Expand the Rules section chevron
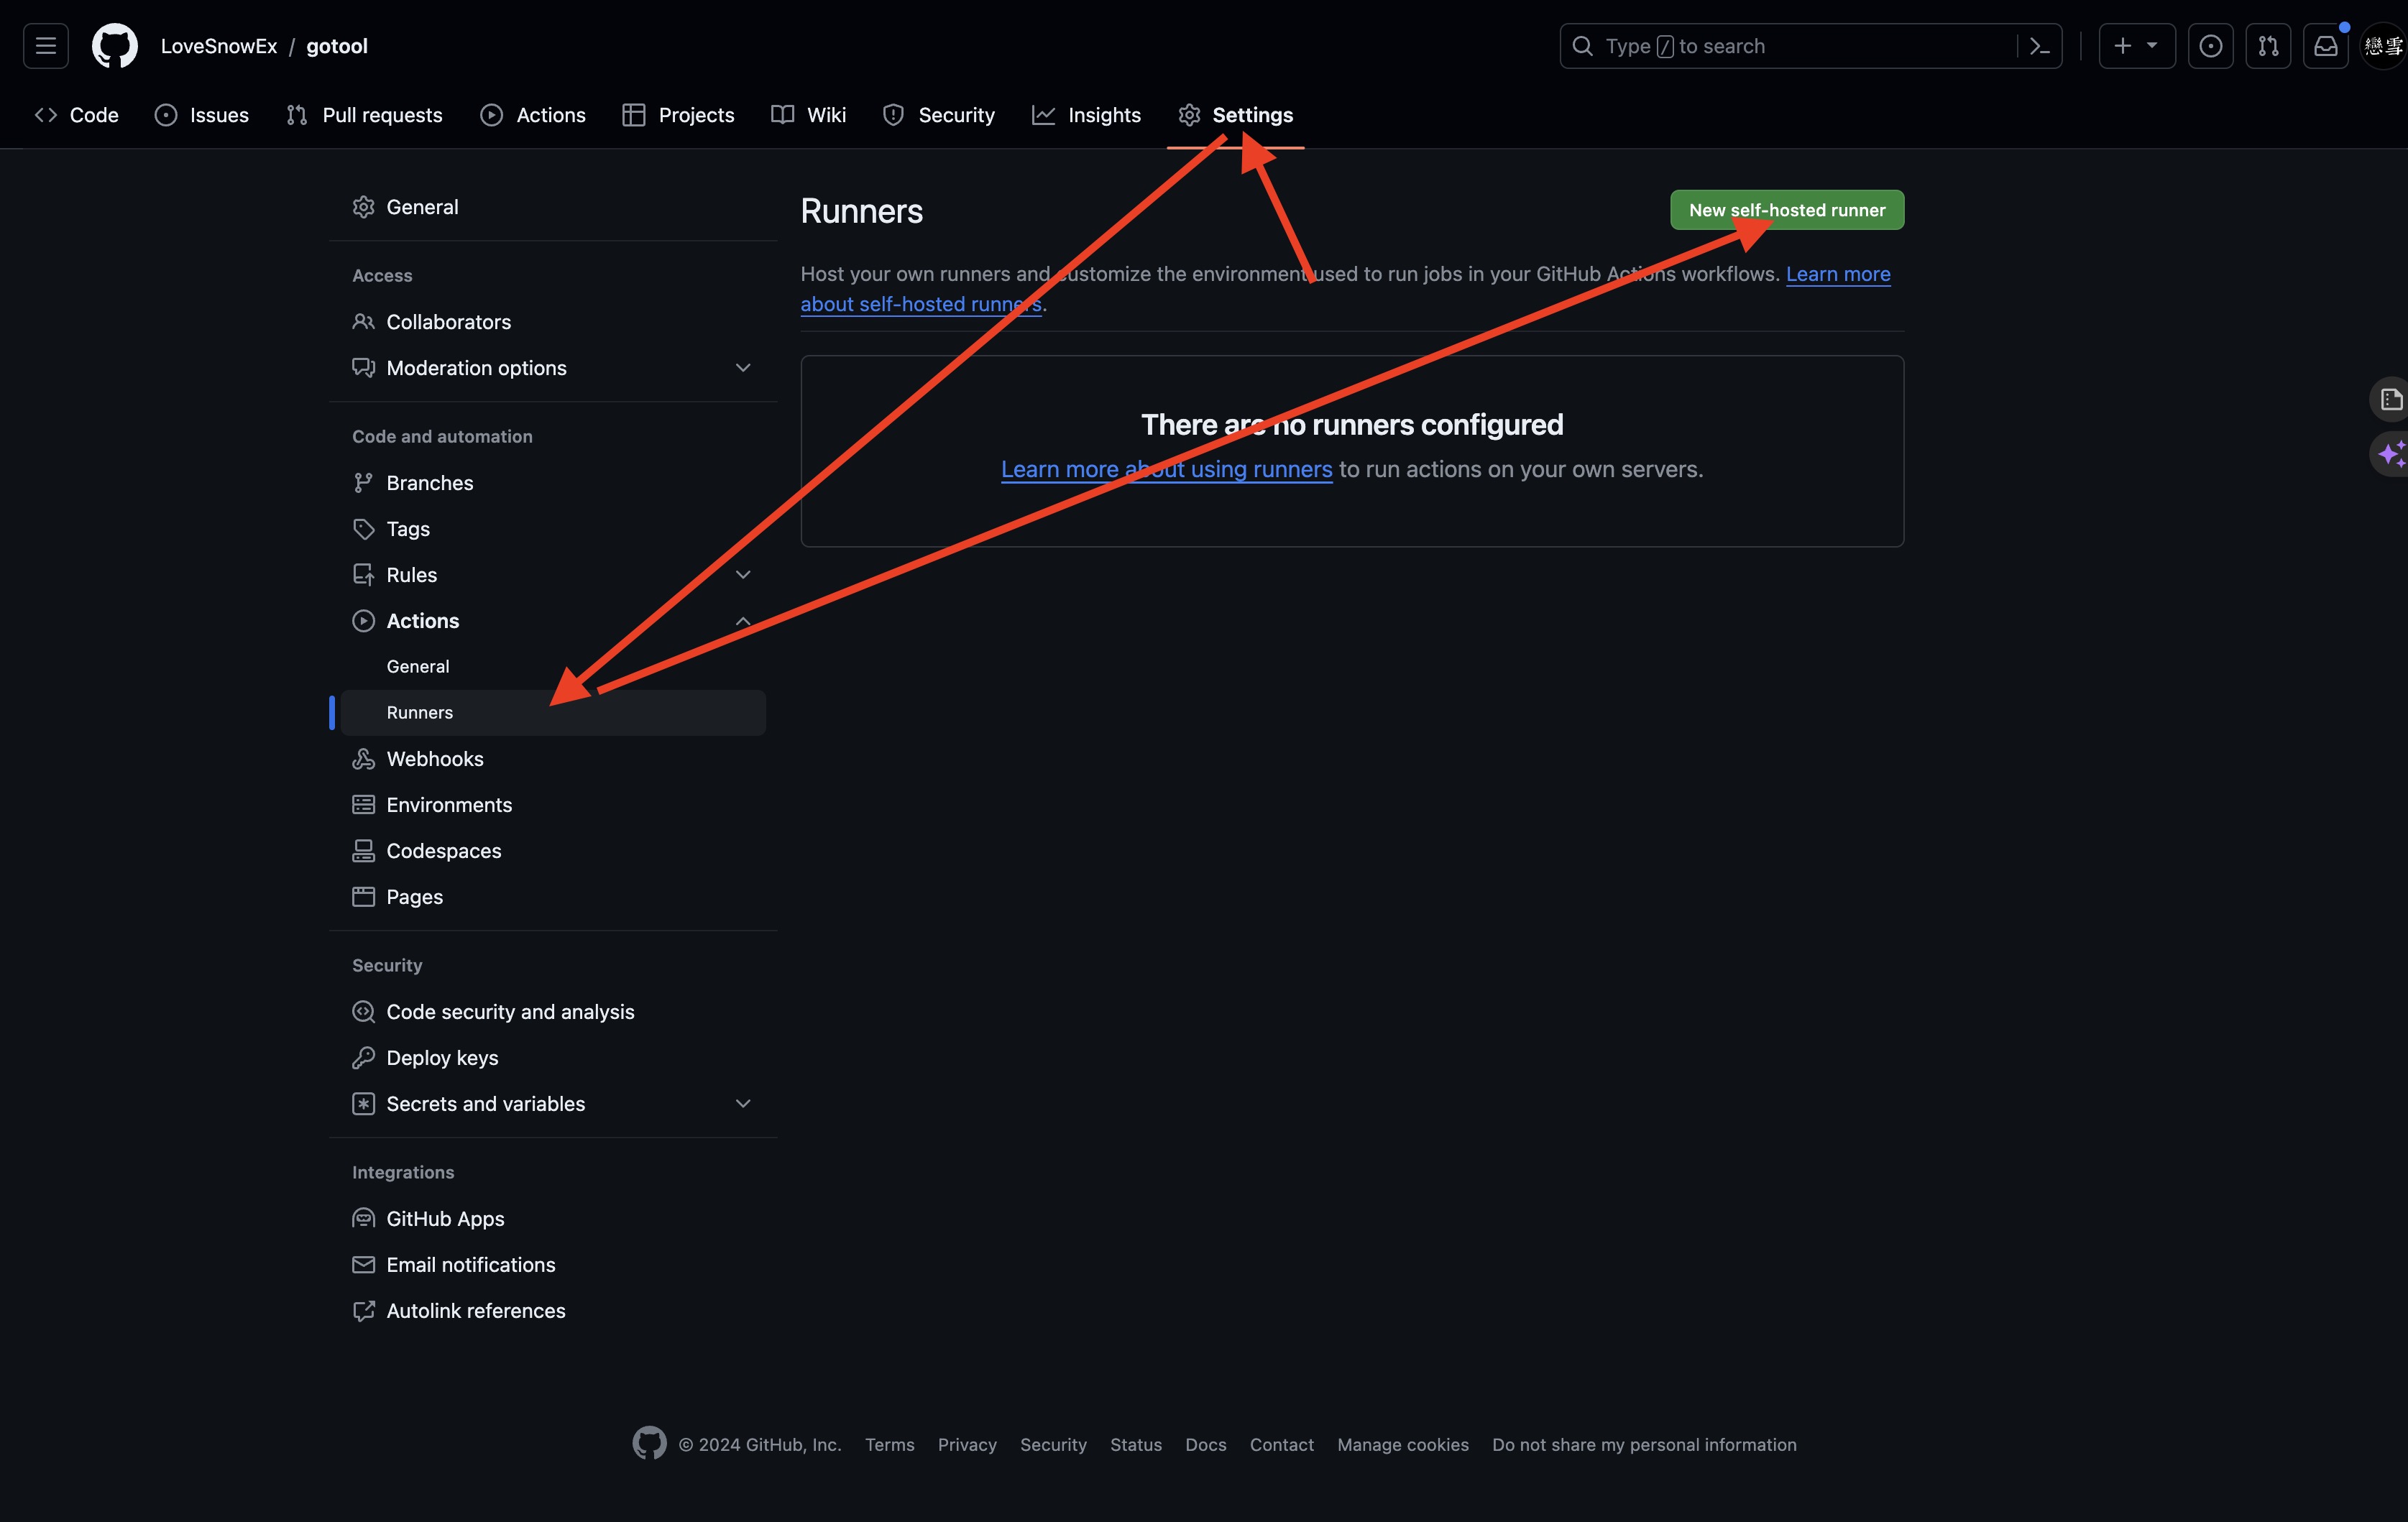The width and height of the screenshot is (2408, 1522). 743,575
